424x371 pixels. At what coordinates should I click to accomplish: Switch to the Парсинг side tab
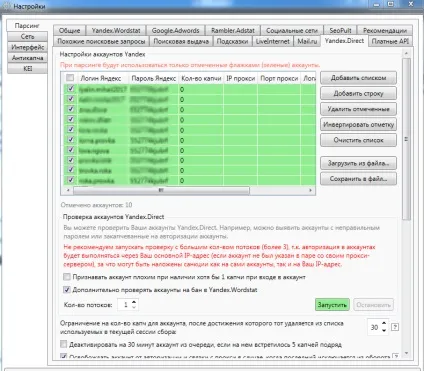click(27, 26)
